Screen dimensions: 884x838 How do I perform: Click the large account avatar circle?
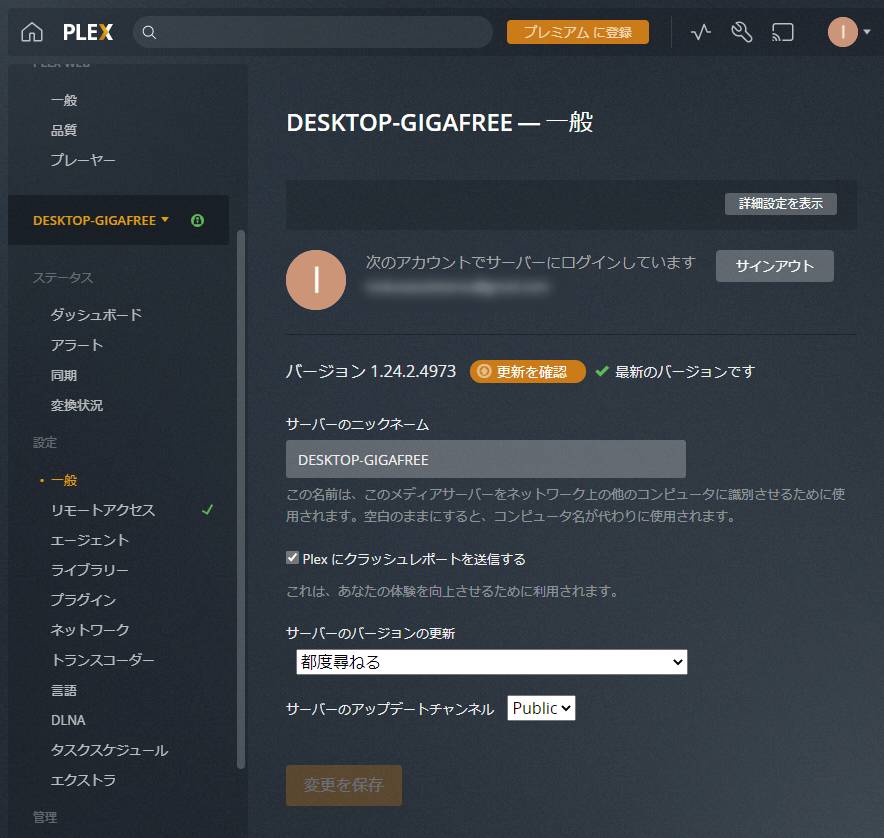(316, 280)
